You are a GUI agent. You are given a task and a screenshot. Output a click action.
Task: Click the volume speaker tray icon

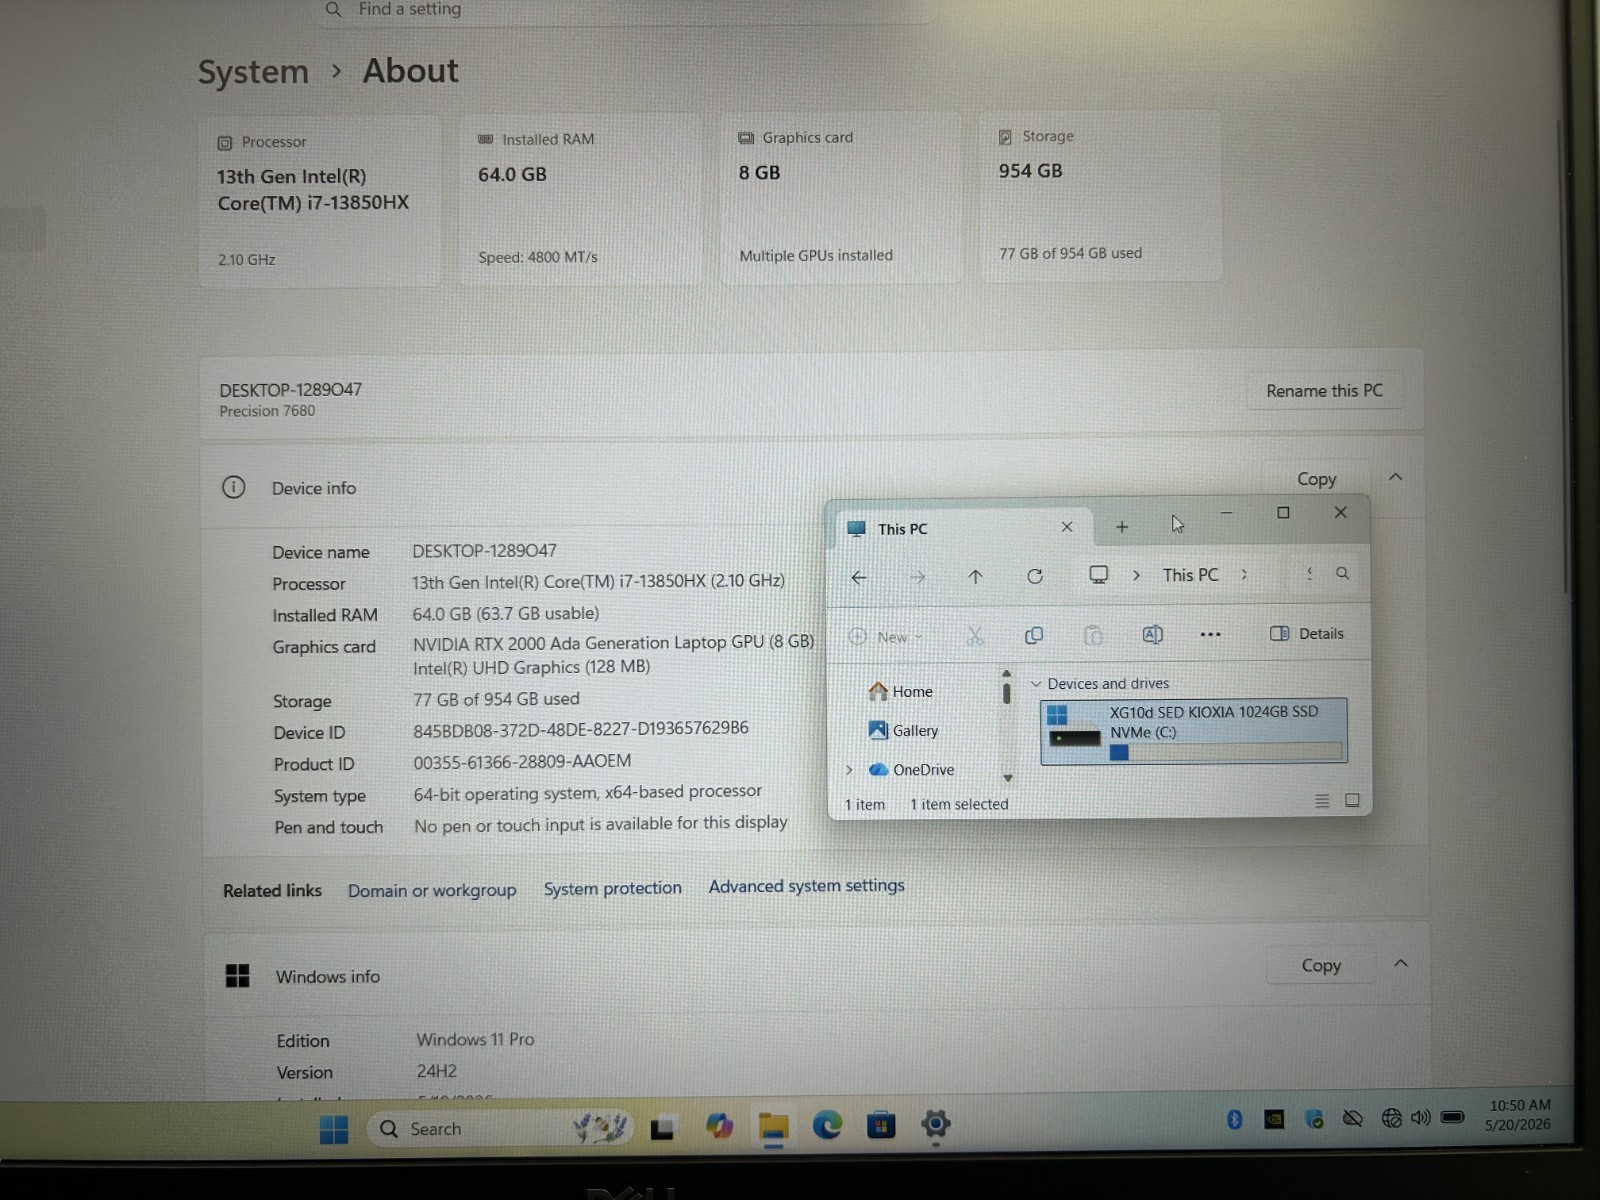[x=1420, y=1117]
